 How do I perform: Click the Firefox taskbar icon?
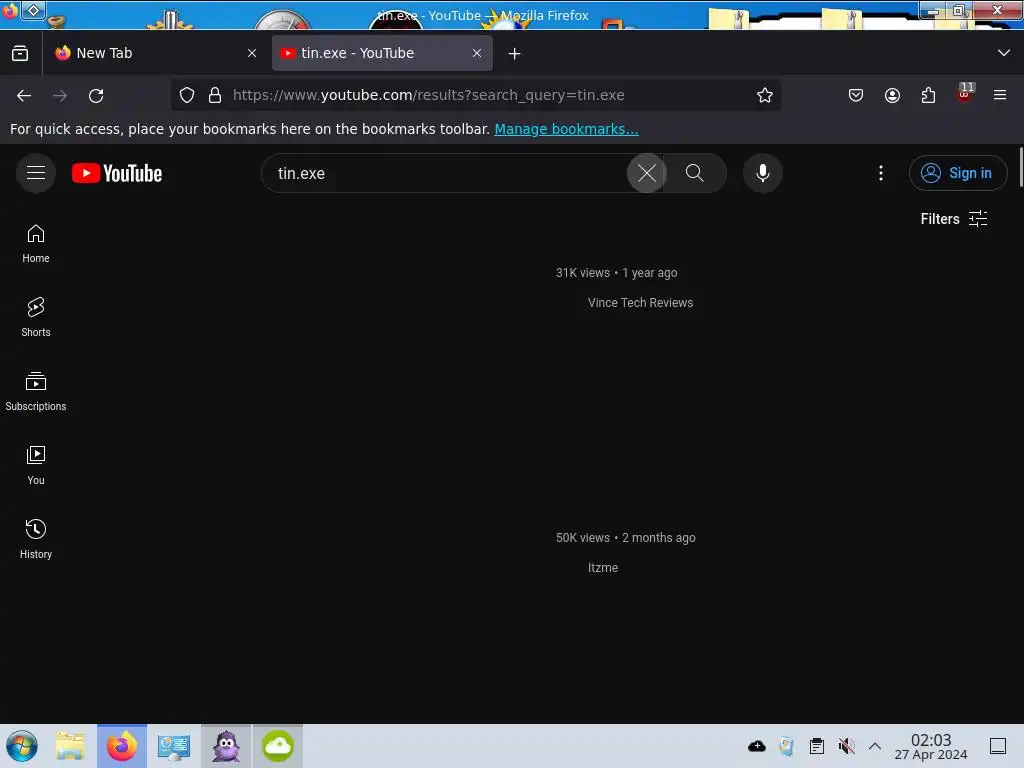(x=122, y=746)
